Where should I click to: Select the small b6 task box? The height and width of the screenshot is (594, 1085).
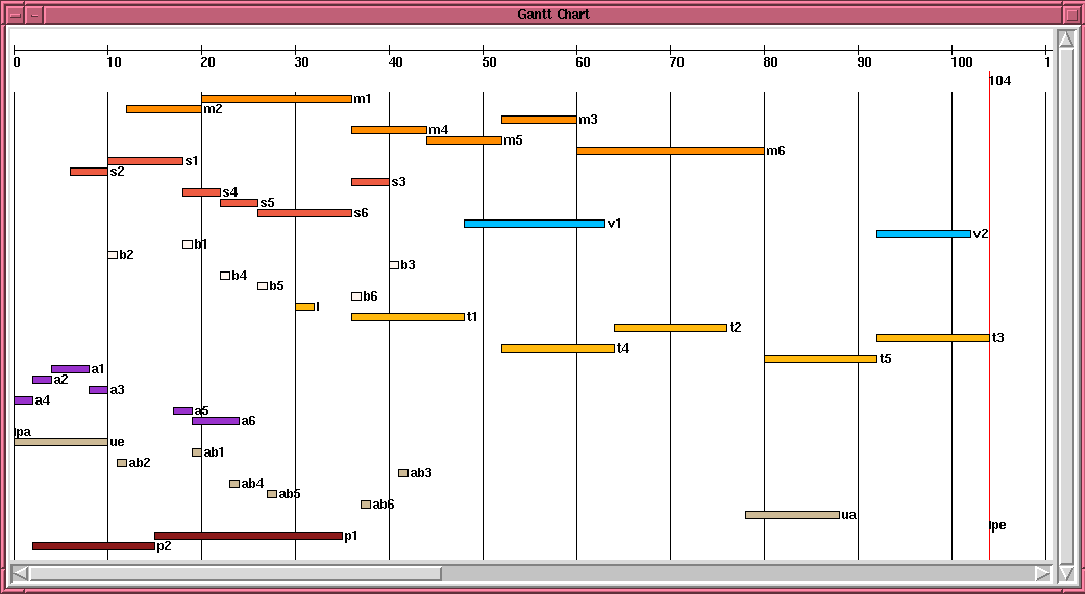click(x=356, y=296)
